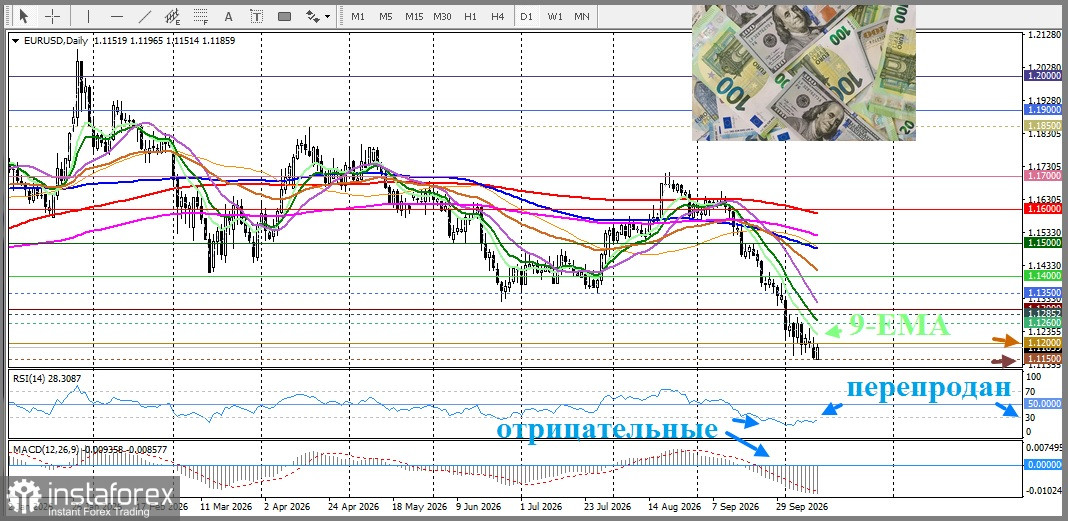Screen dimensions: 1068x521
Task: Click the 23 Jul 2026 date label
Action: (607, 507)
